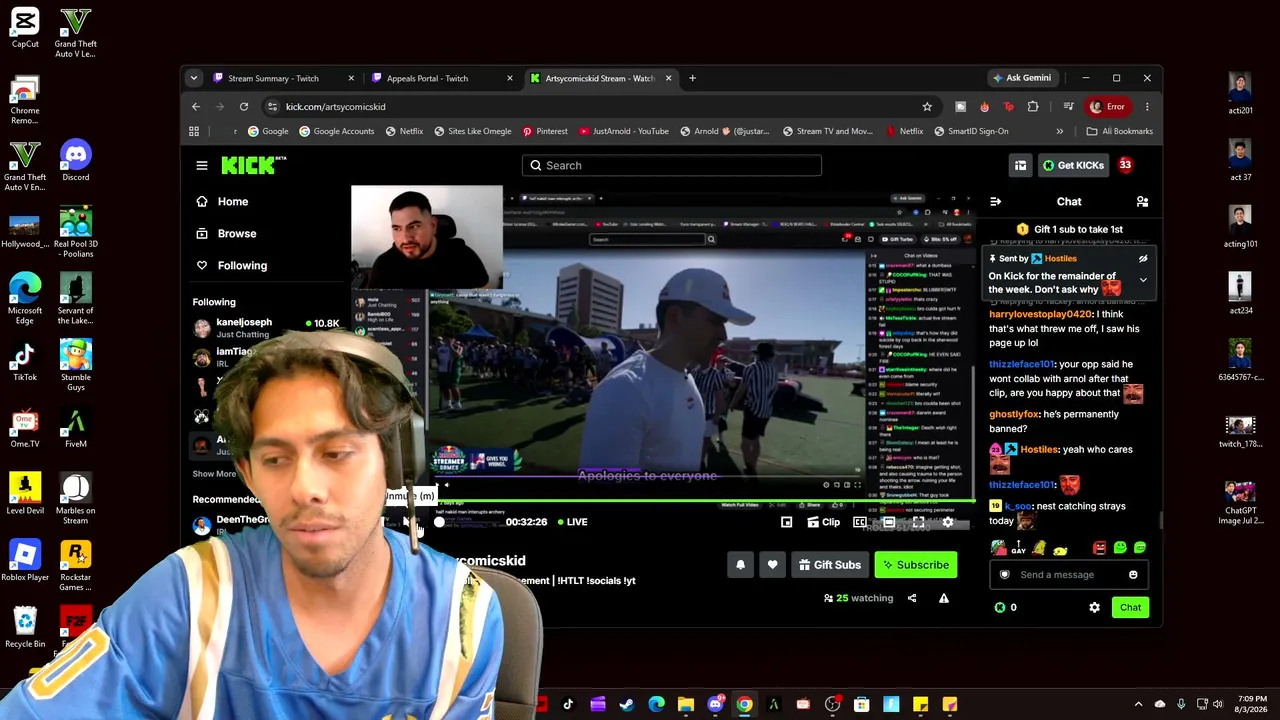The width and height of the screenshot is (1280, 720).
Task: Open JustArnold - YouTube bookmark
Action: coord(622,131)
